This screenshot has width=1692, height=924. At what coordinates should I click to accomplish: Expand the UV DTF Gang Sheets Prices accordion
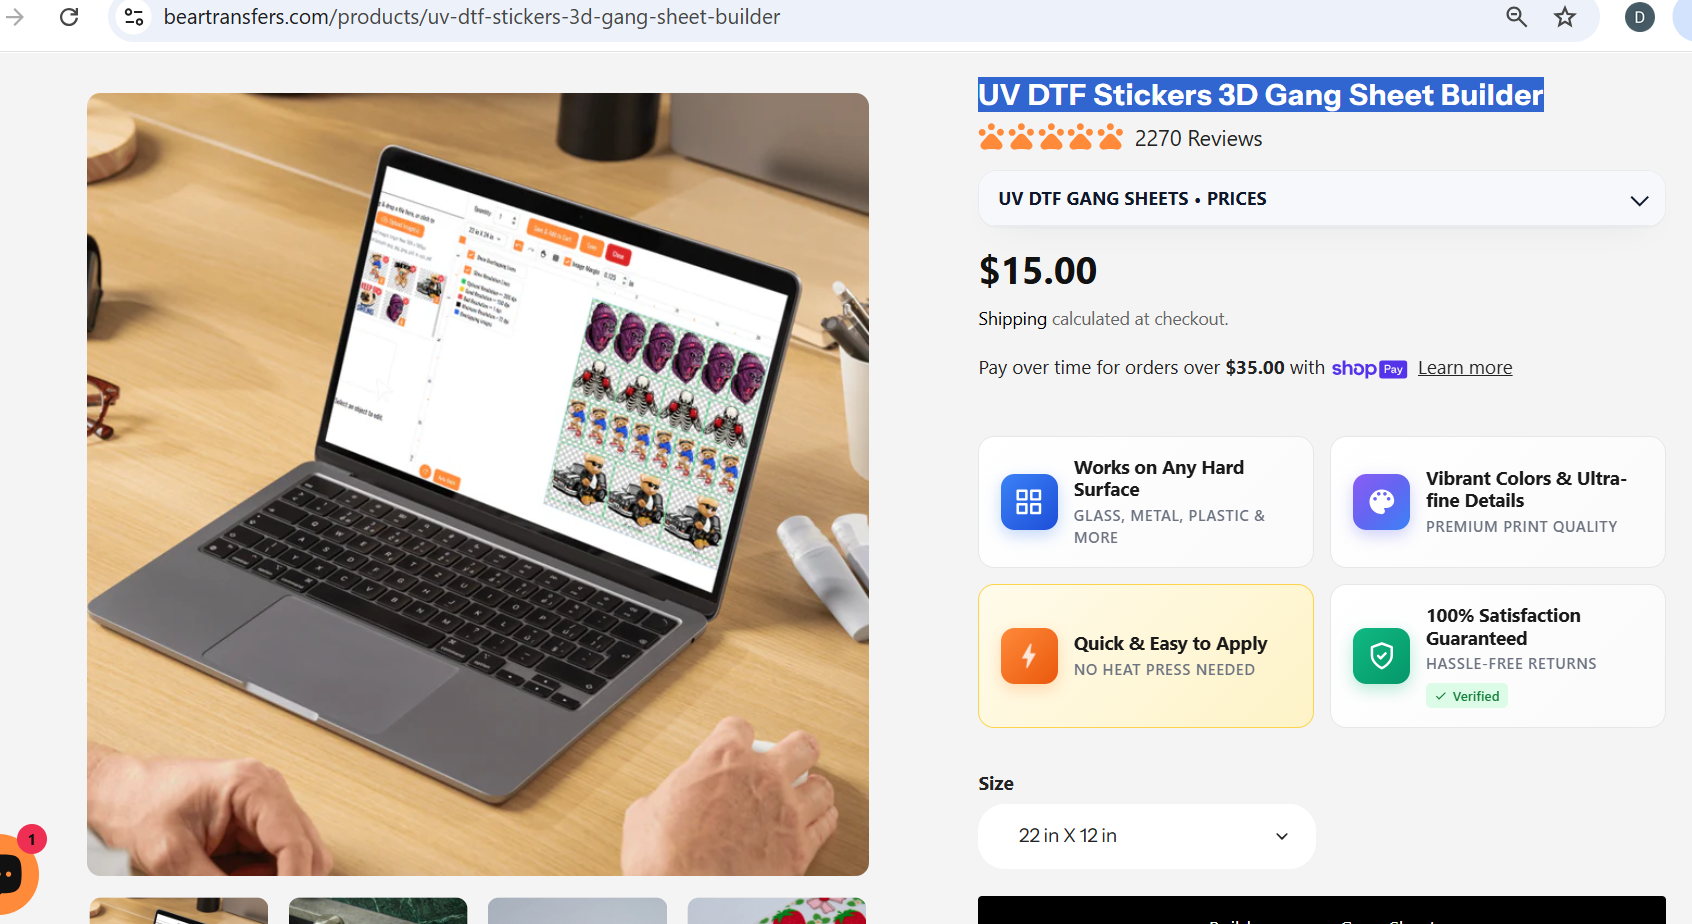click(x=1322, y=199)
